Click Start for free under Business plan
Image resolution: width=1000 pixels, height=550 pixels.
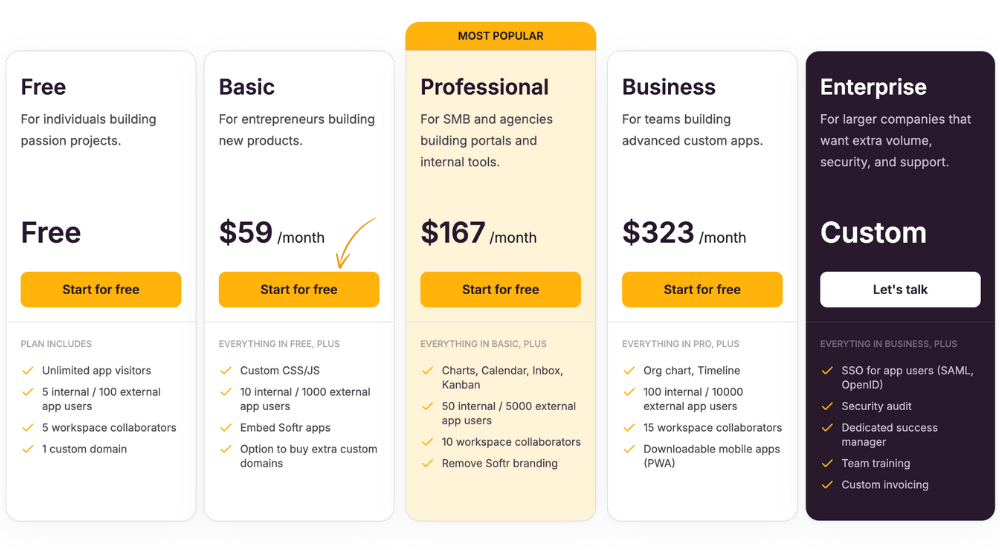702,290
